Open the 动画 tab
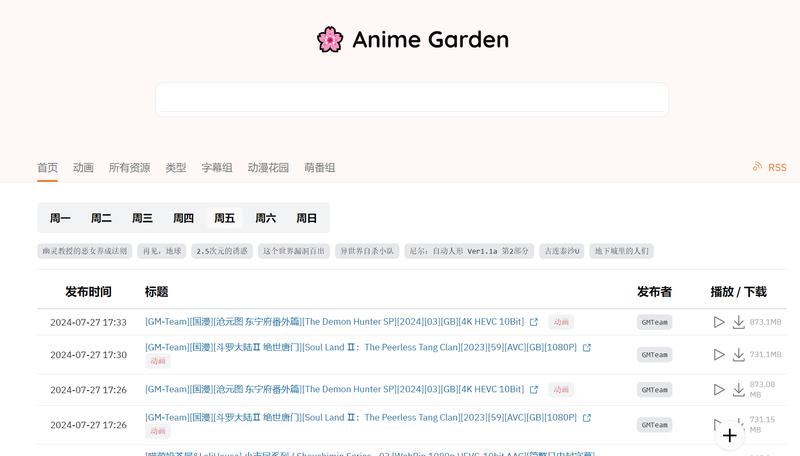800x456 pixels. pyautogui.click(x=83, y=167)
